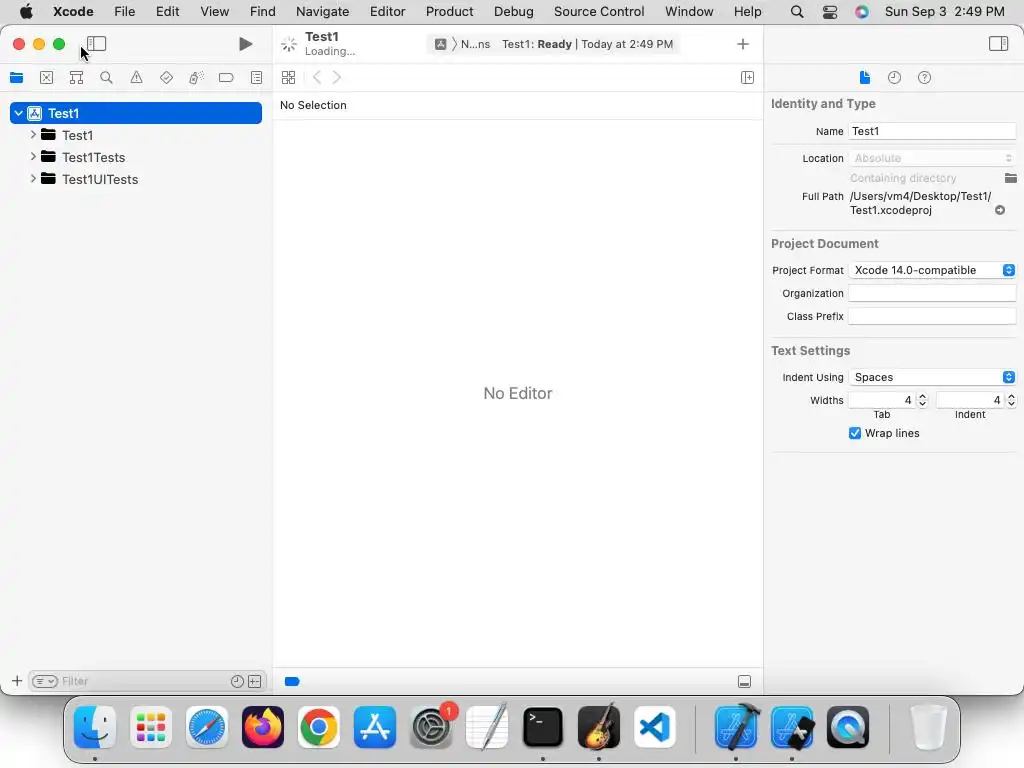Select the History inspector clock icon
This screenshot has width=1024, height=768.
[x=895, y=78]
